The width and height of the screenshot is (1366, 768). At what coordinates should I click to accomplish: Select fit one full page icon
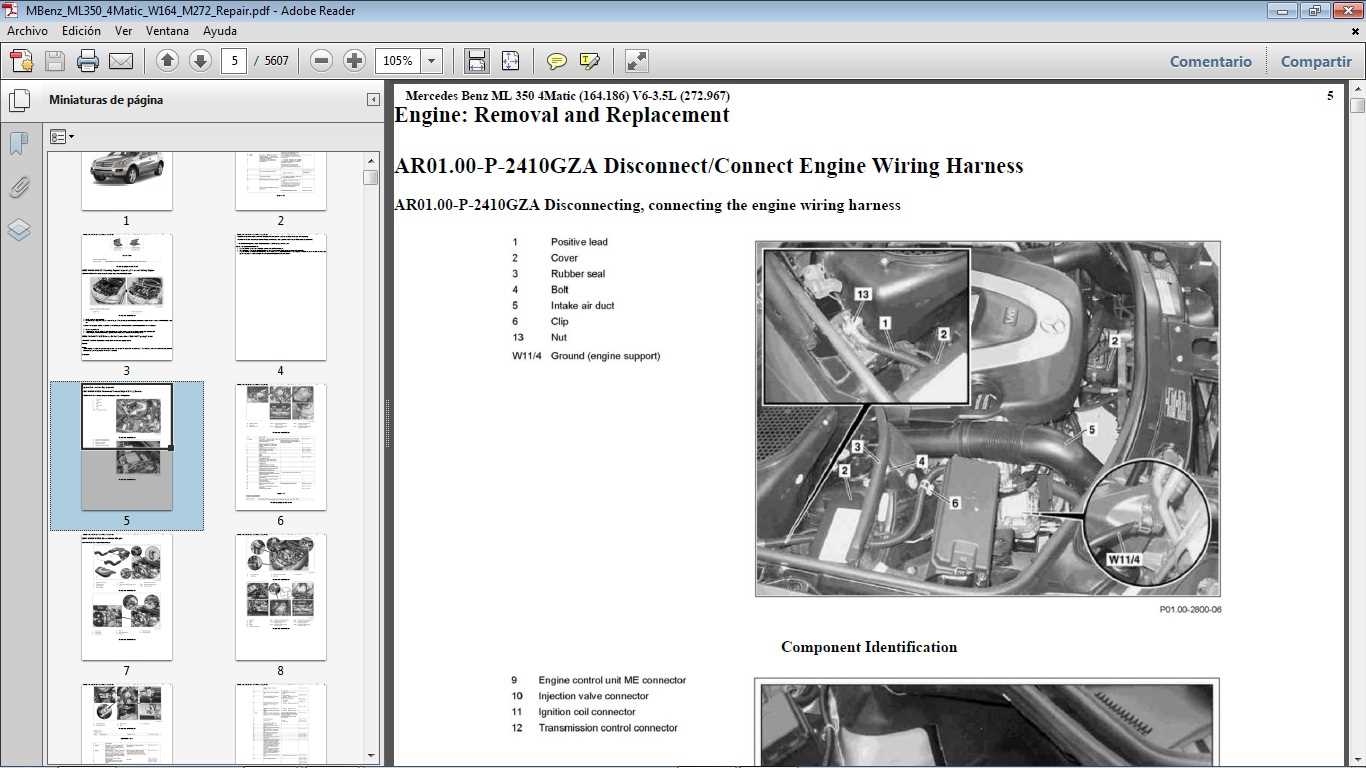pyautogui.click(x=510, y=61)
